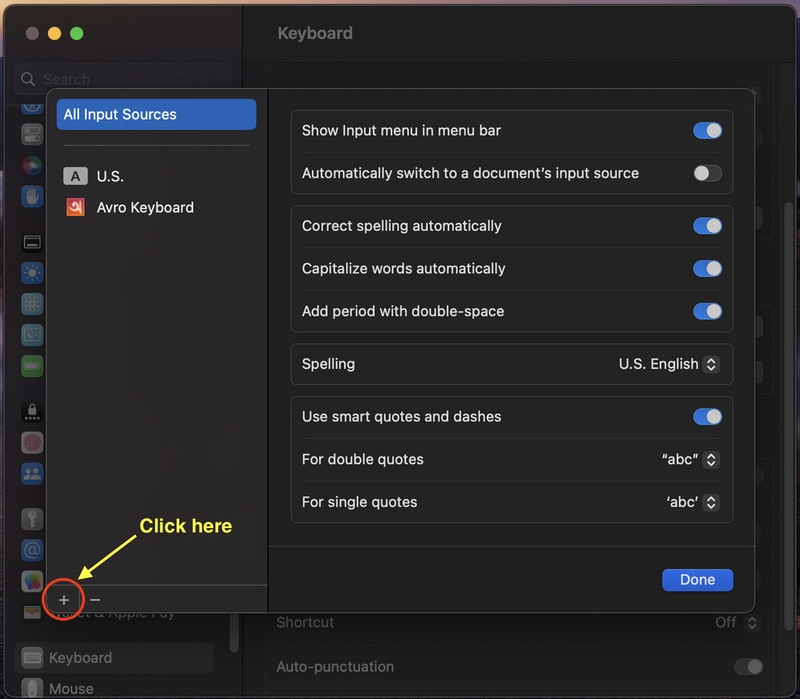Click the minus button to remove input source
This screenshot has width=800, height=699.
[95, 600]
